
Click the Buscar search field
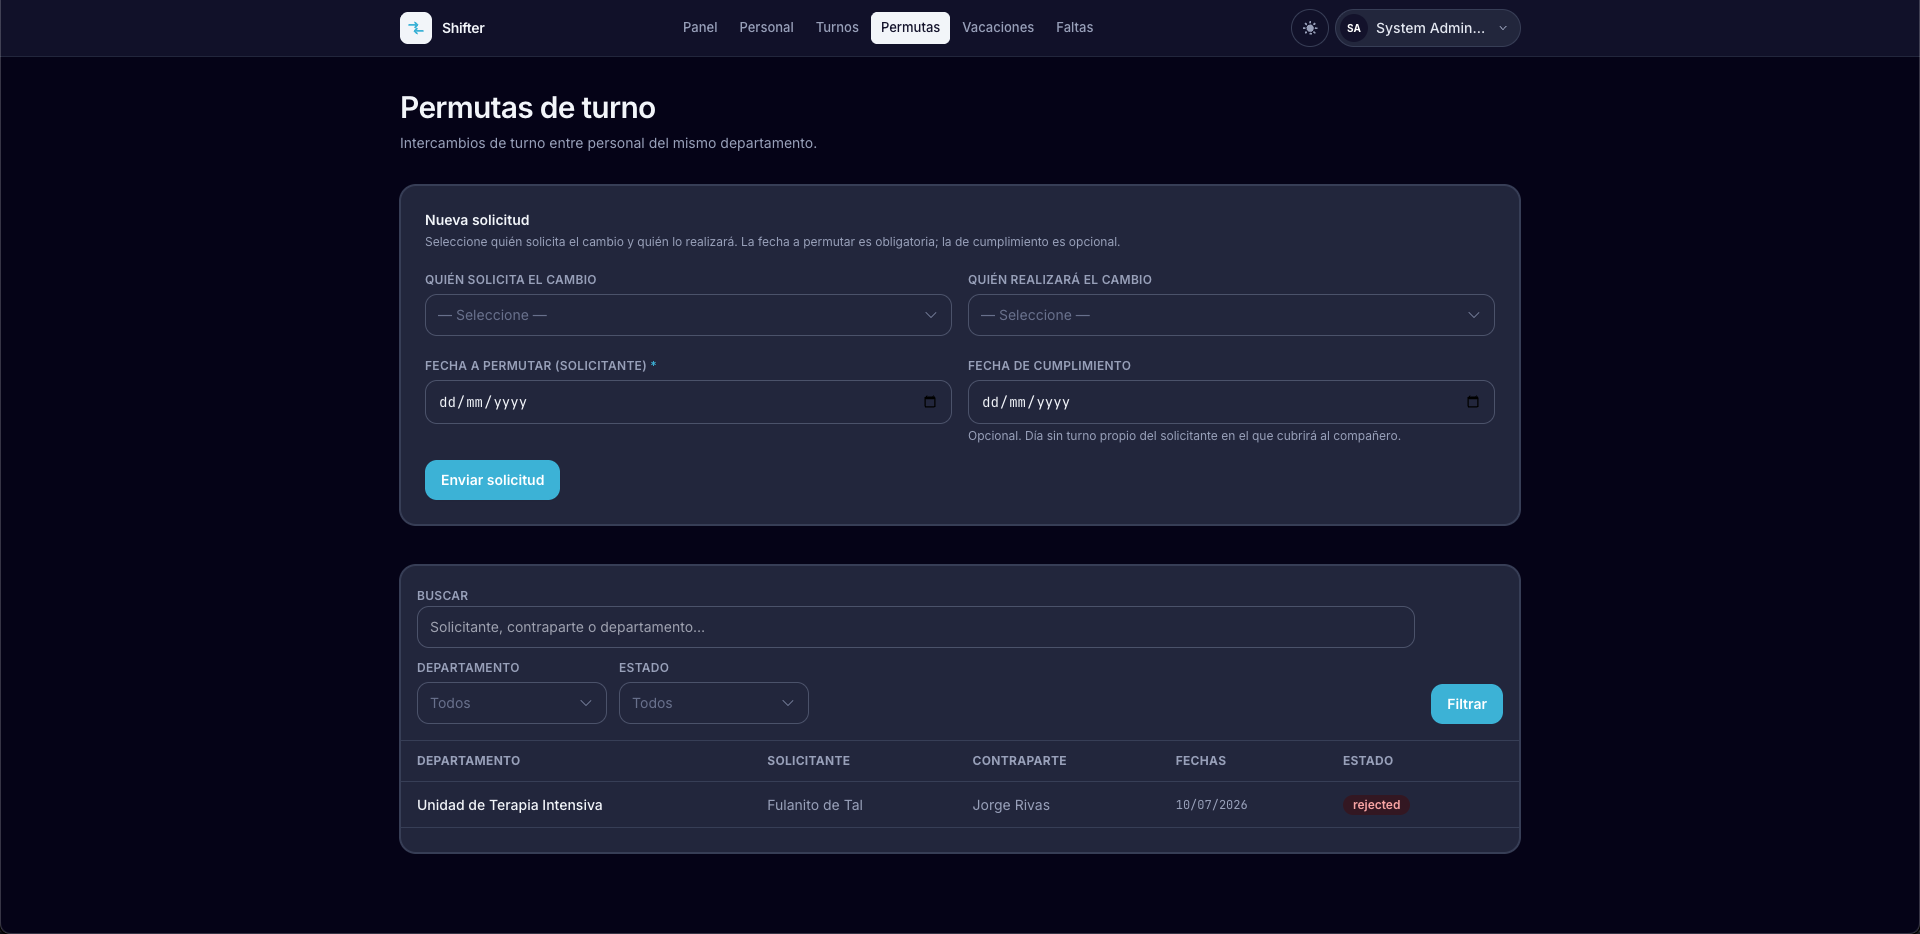[x=915, y=627]
